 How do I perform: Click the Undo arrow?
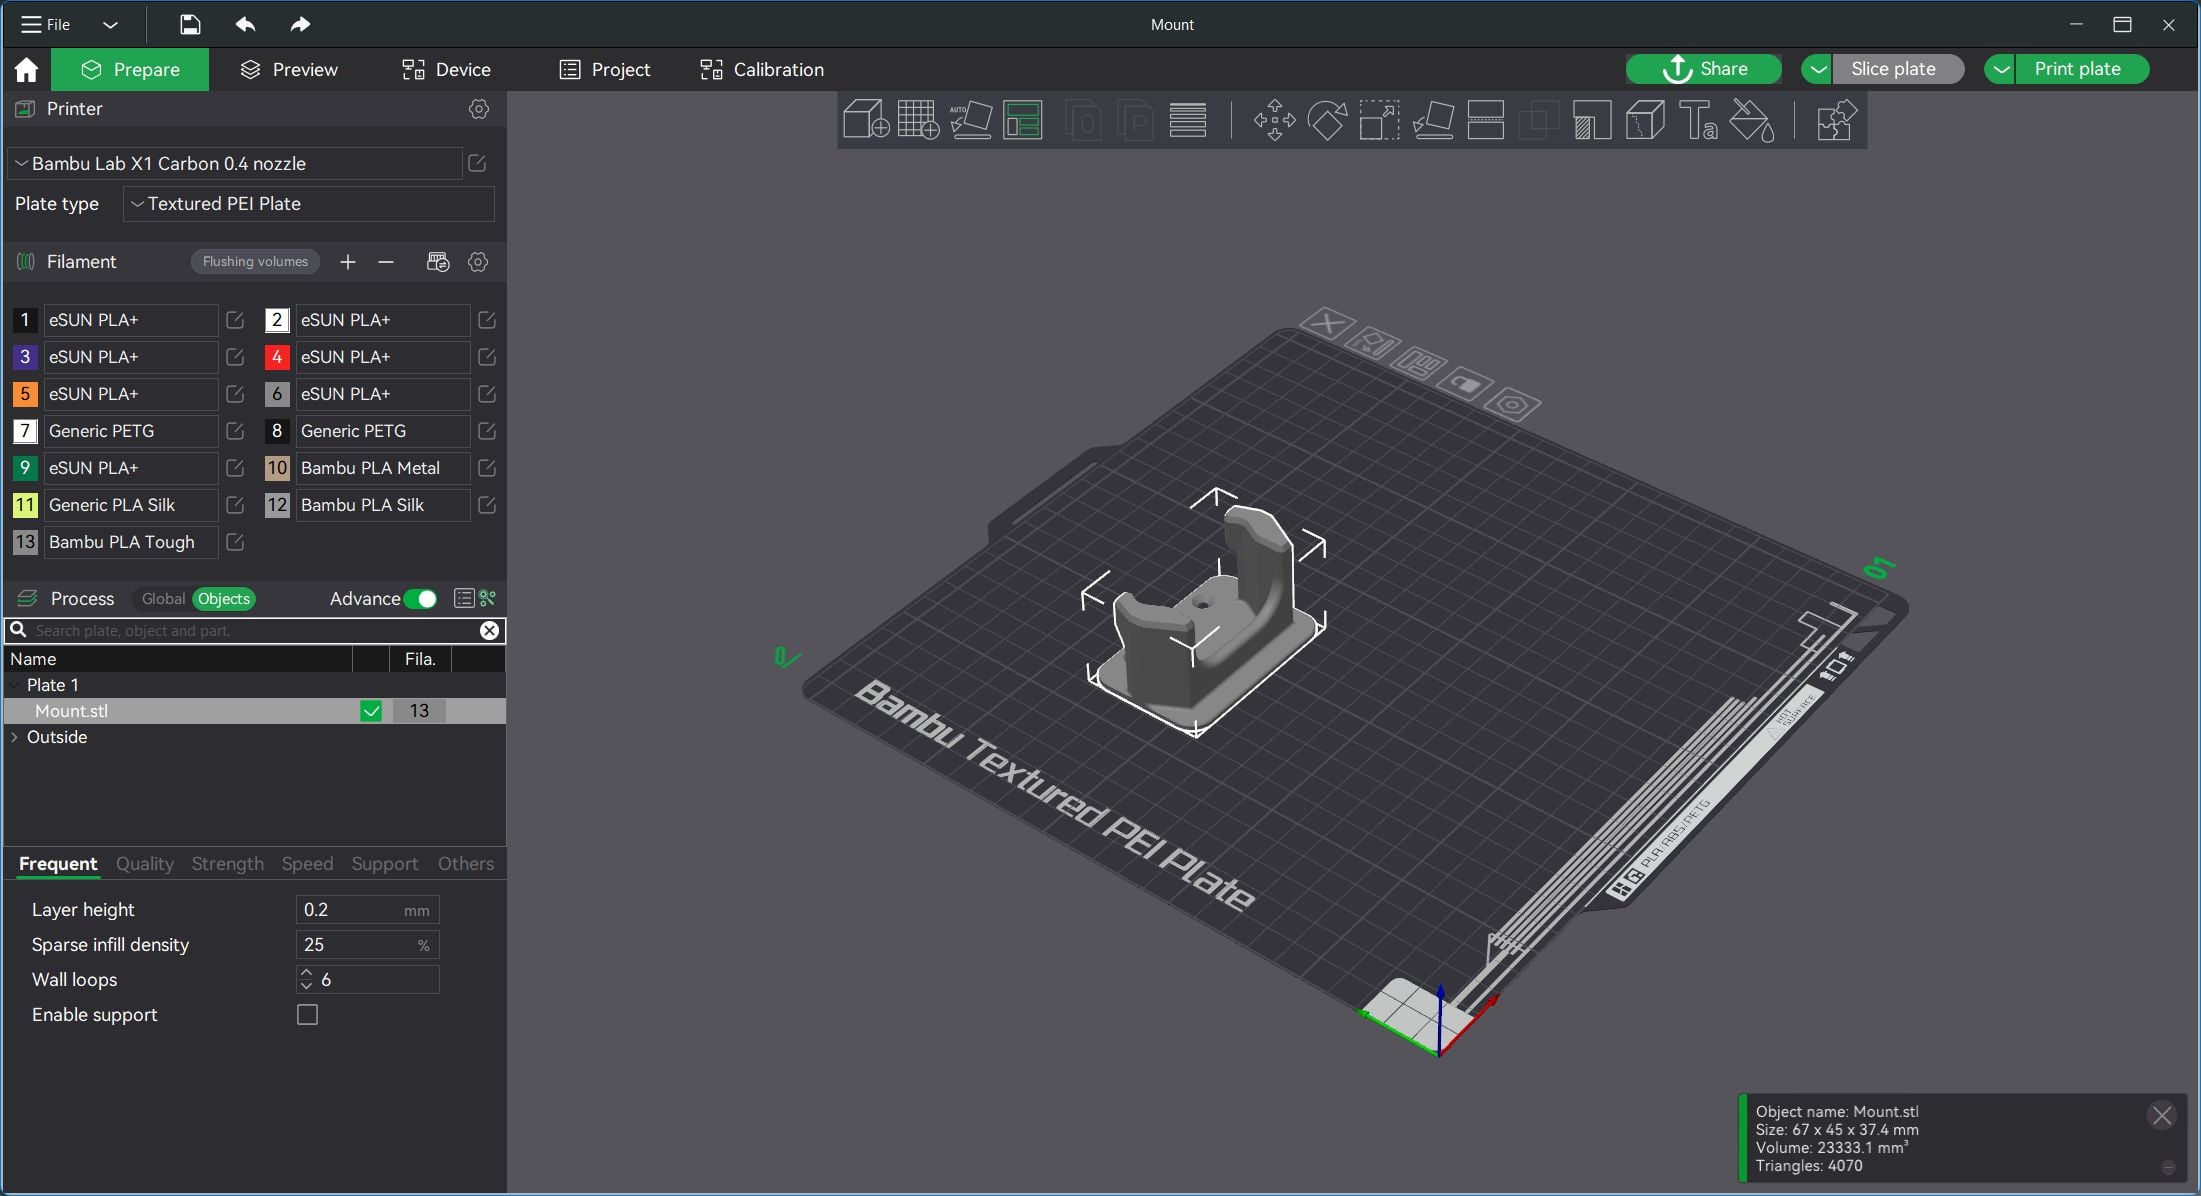(245, 24)
